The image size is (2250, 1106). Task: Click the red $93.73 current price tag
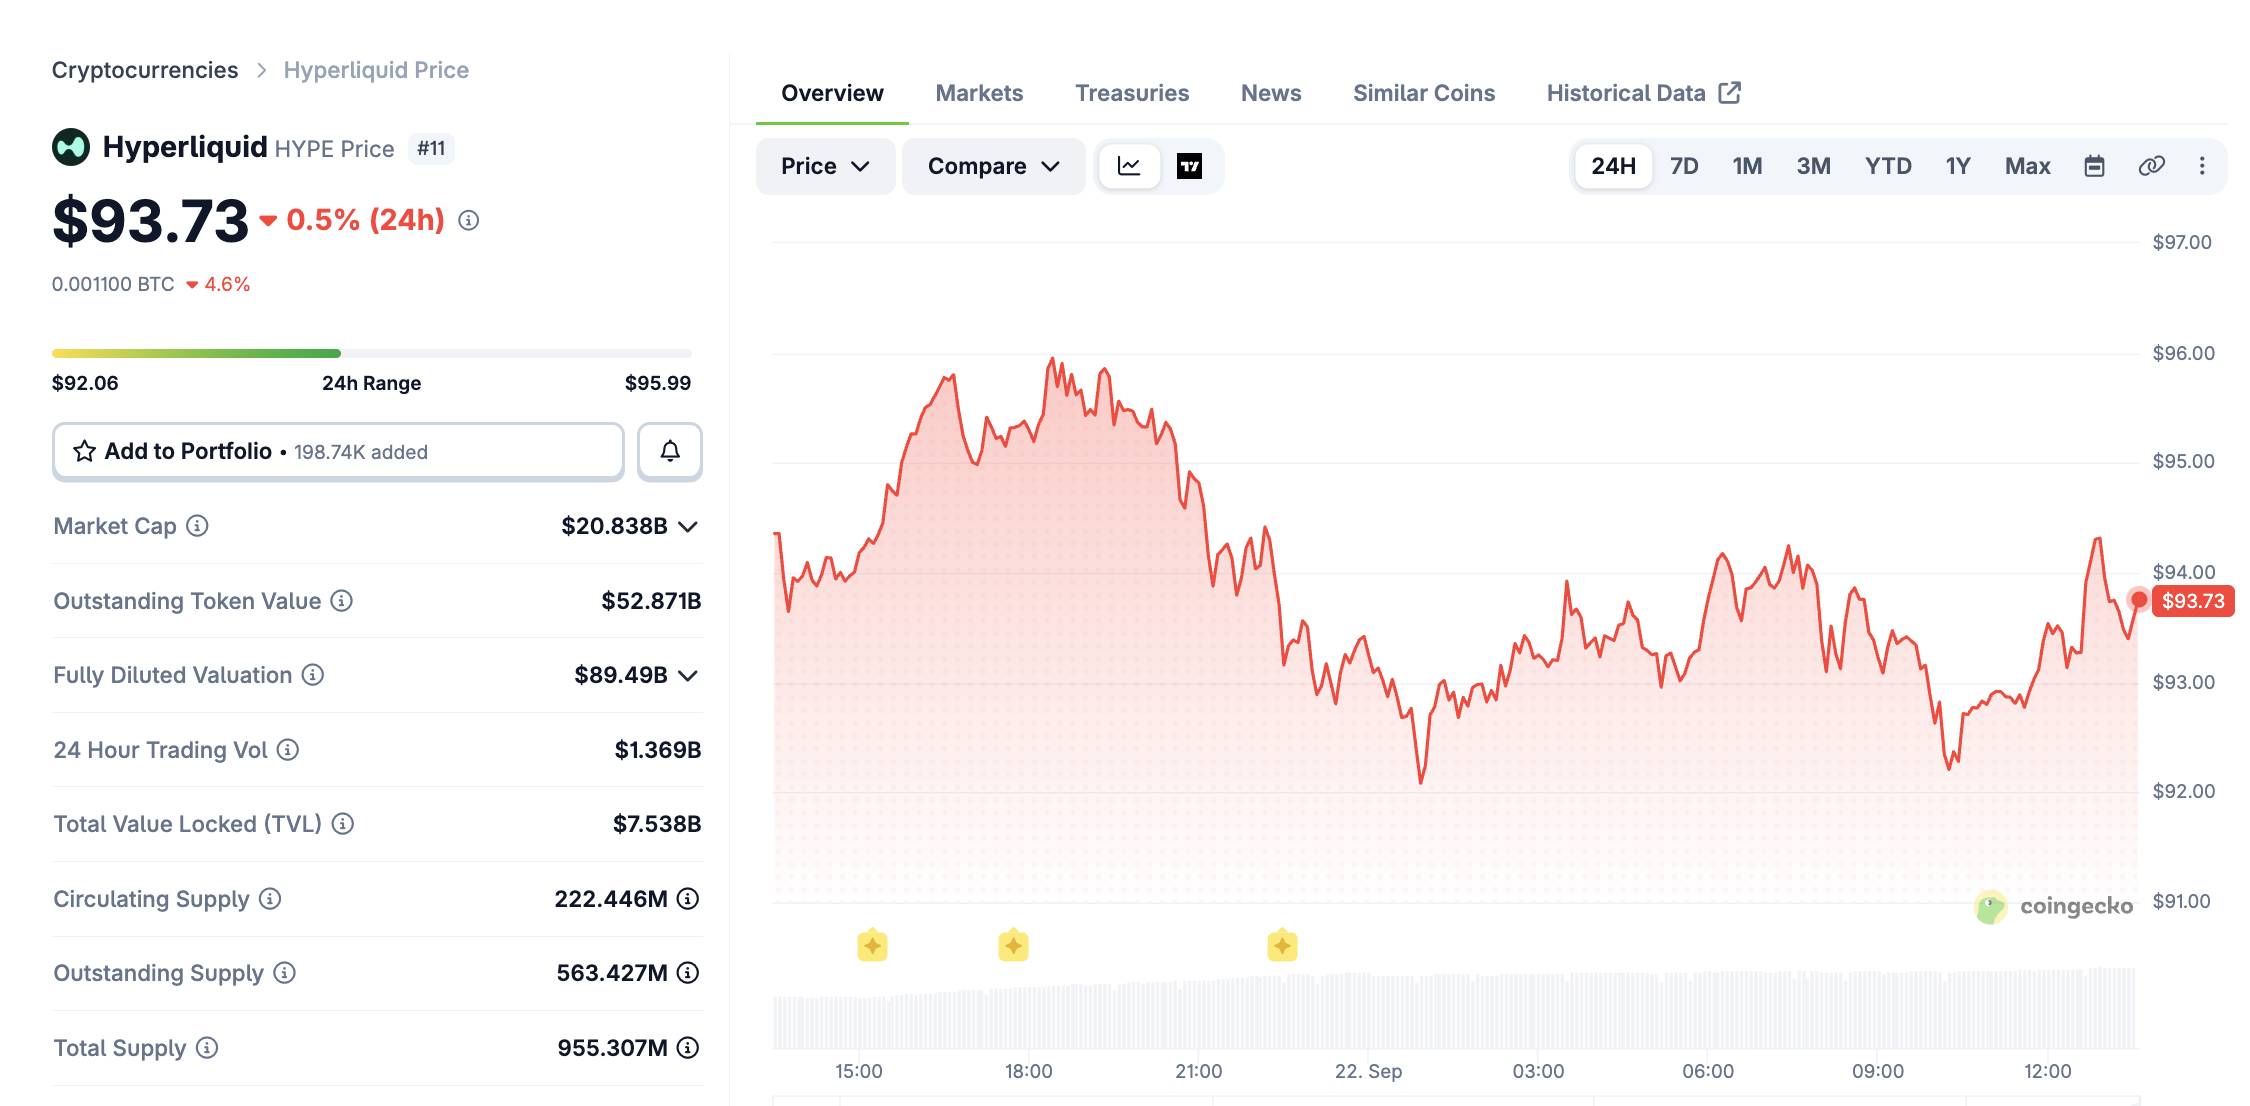pyautogui.click(x=2193, y=601)
